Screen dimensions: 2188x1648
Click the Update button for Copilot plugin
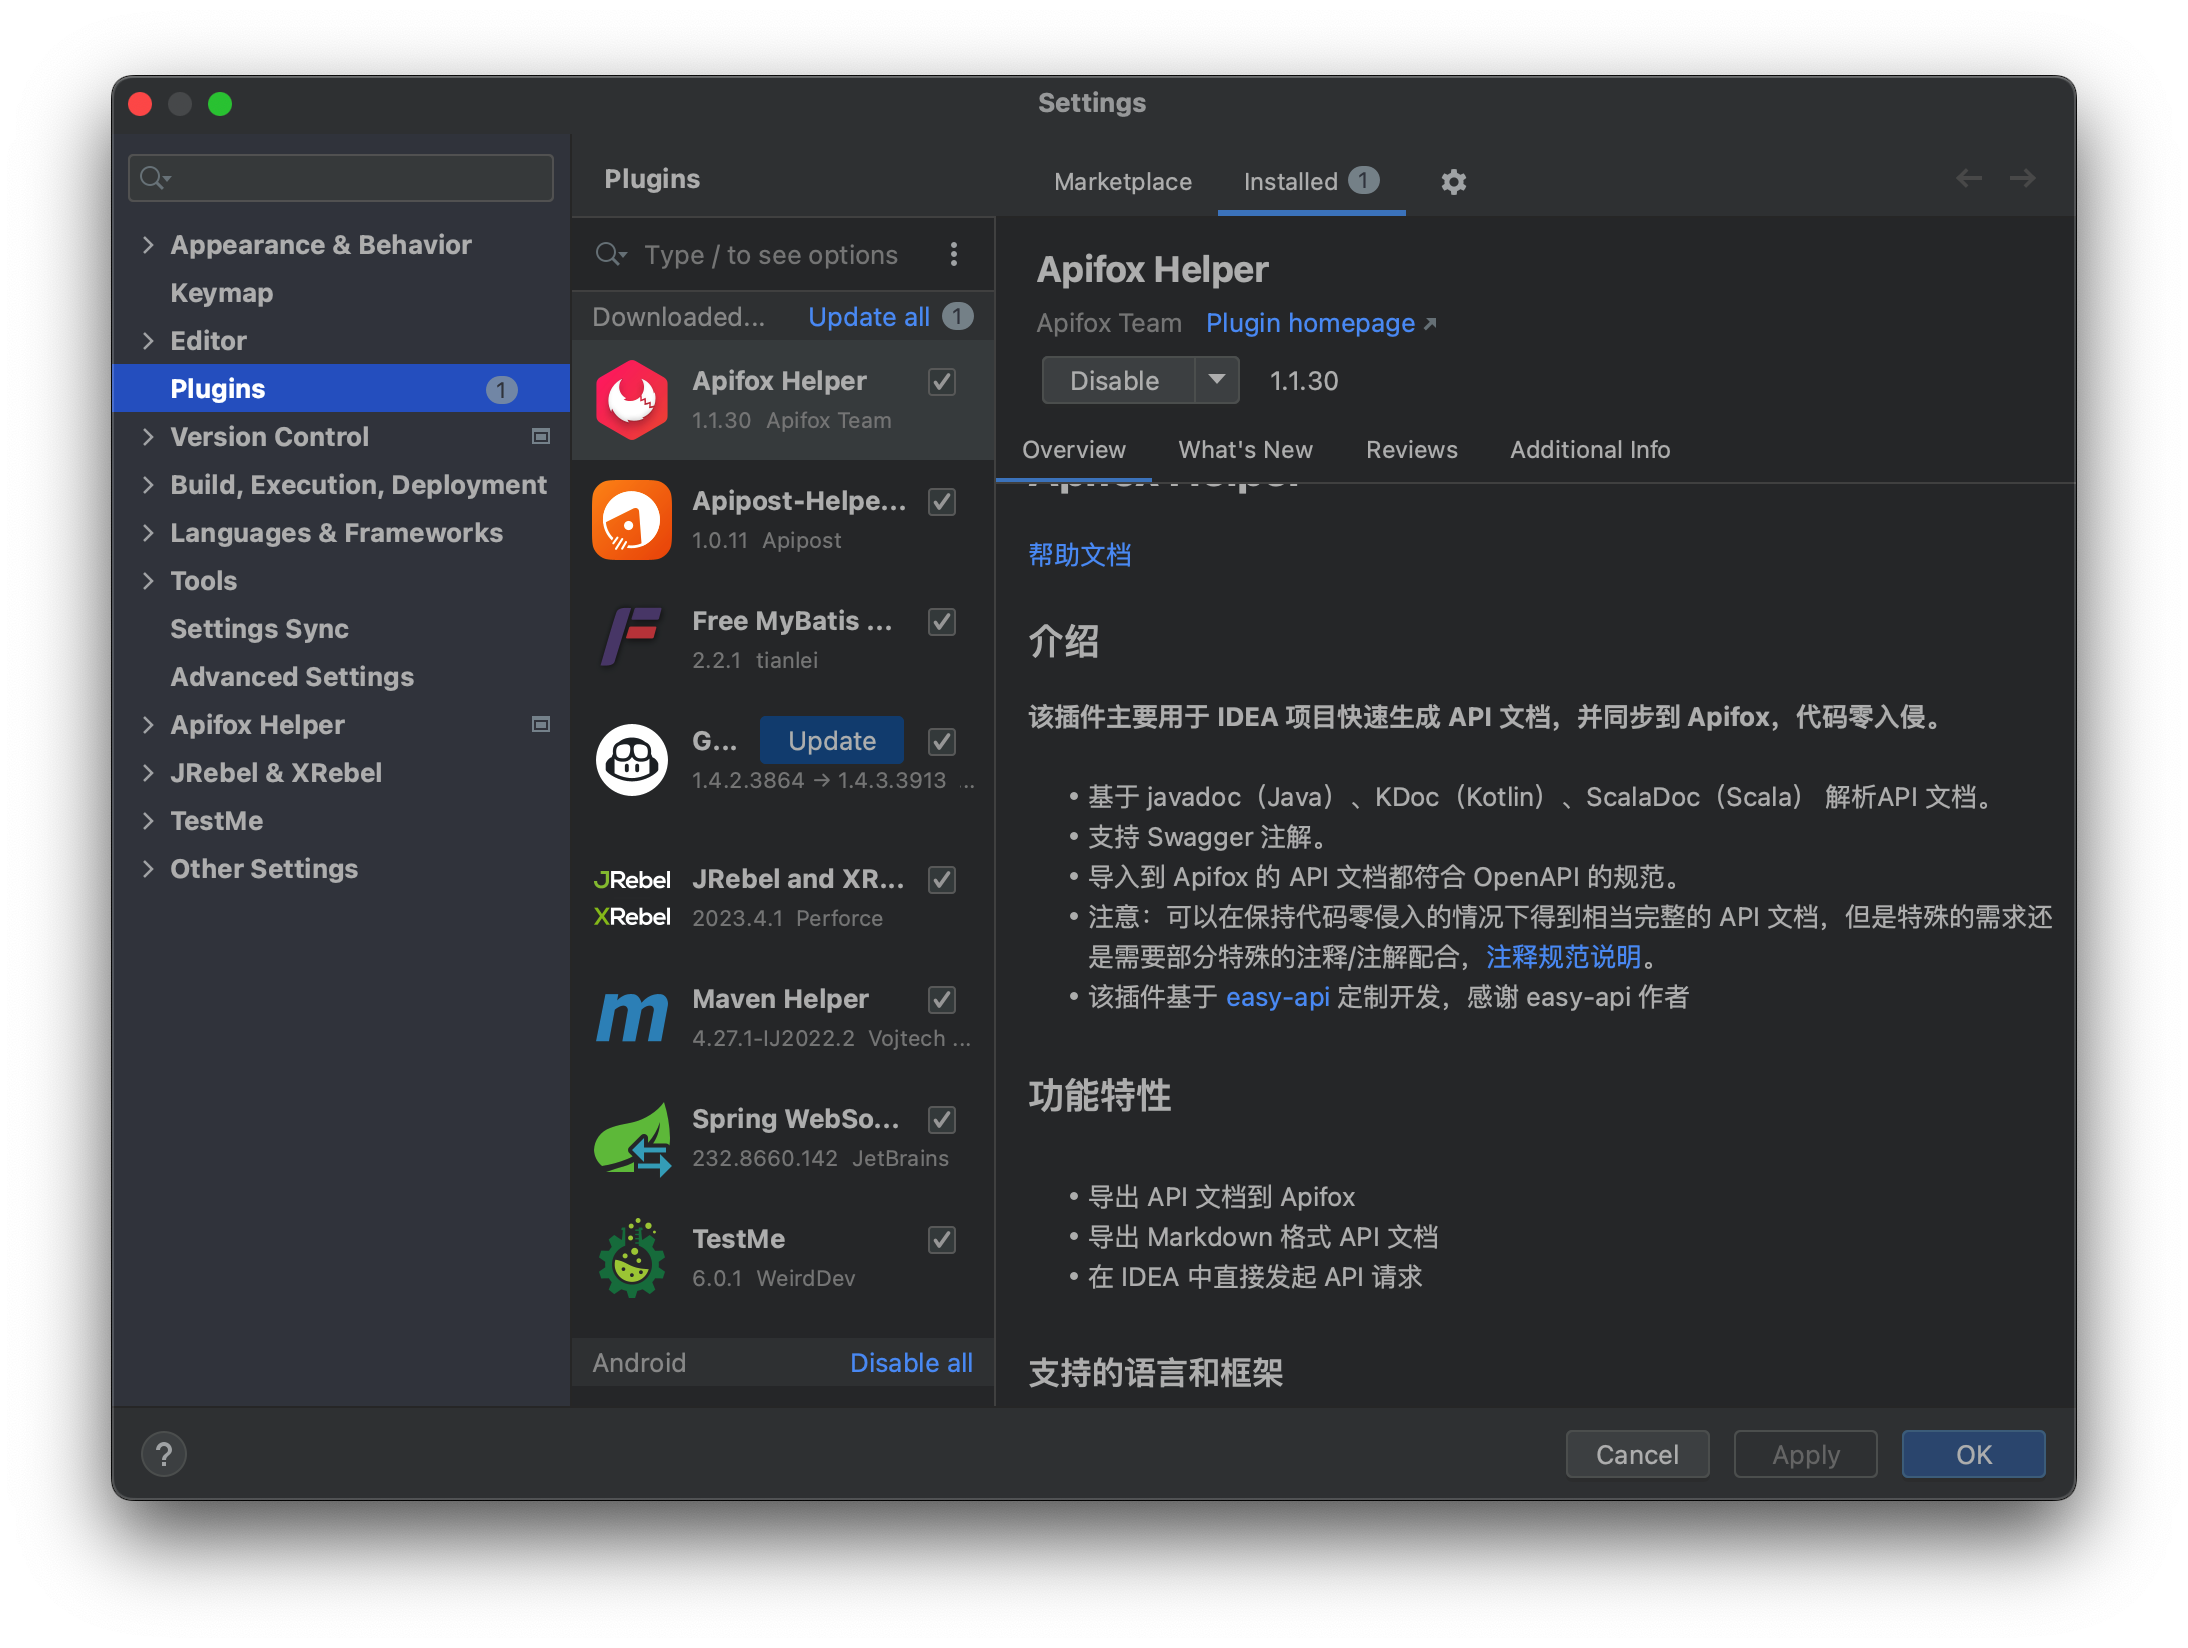pos(832,741)
